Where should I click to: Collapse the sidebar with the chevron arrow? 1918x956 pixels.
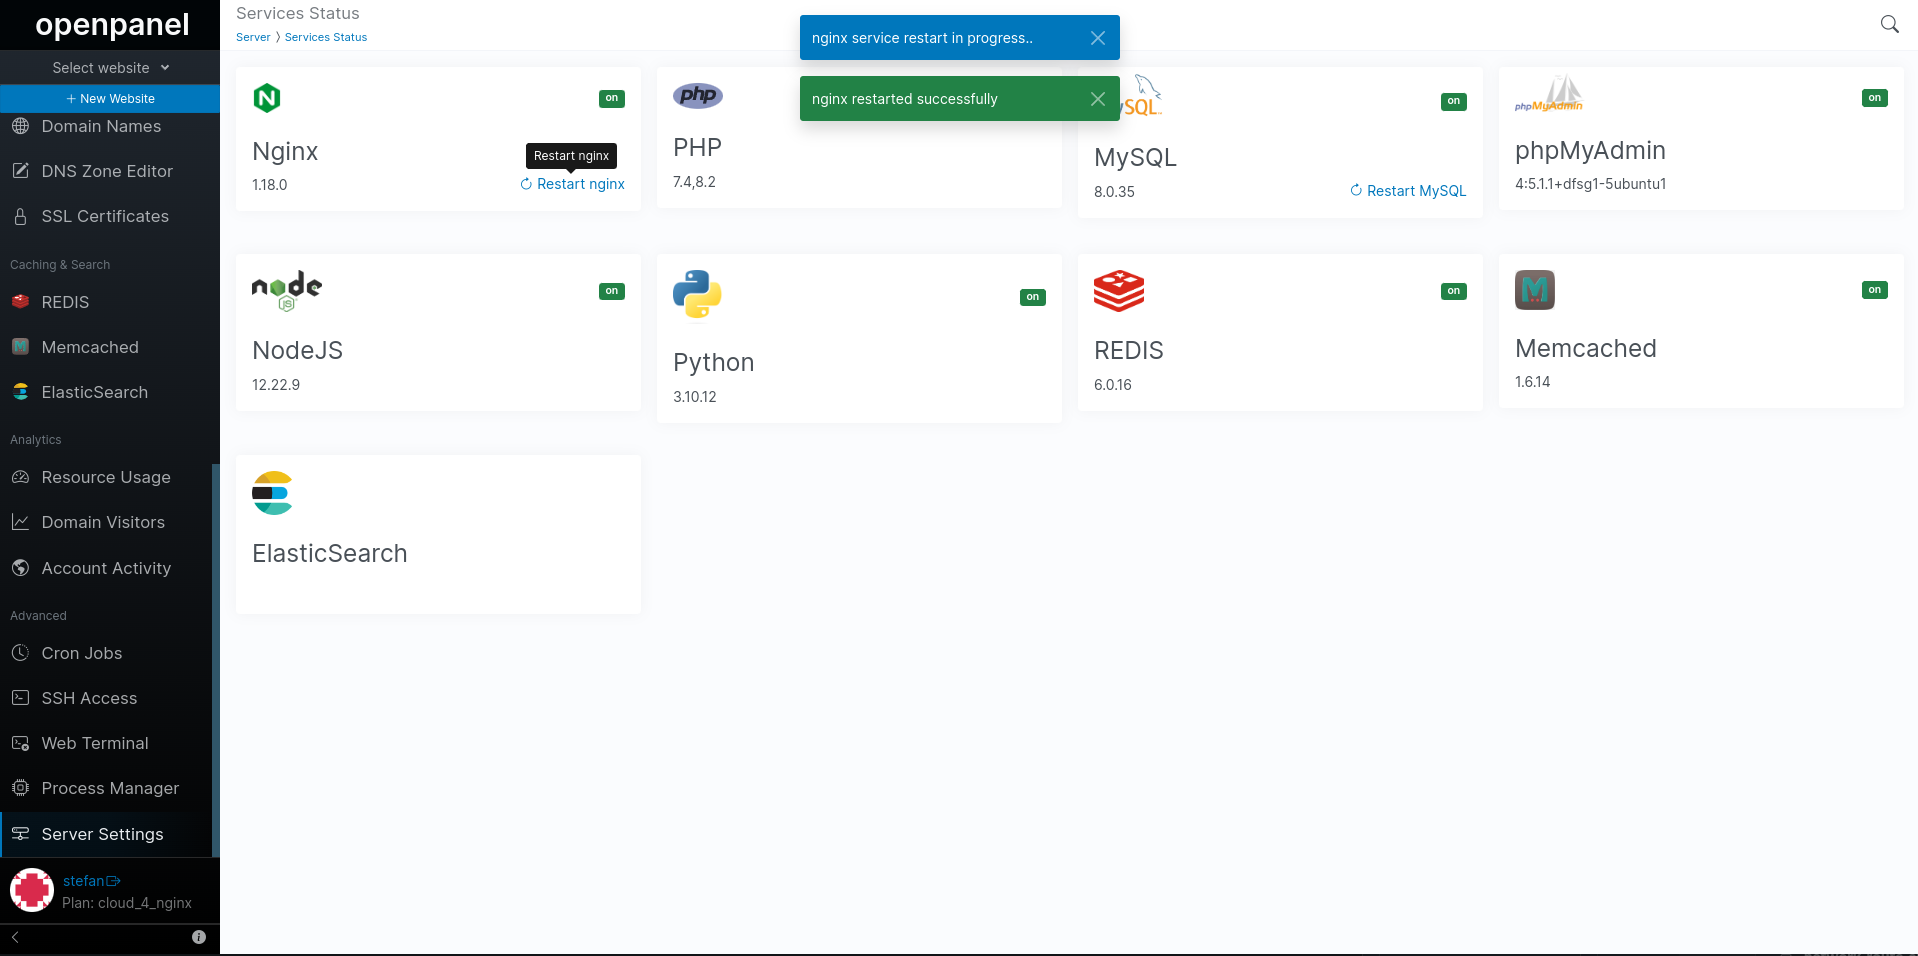point(15,937)
